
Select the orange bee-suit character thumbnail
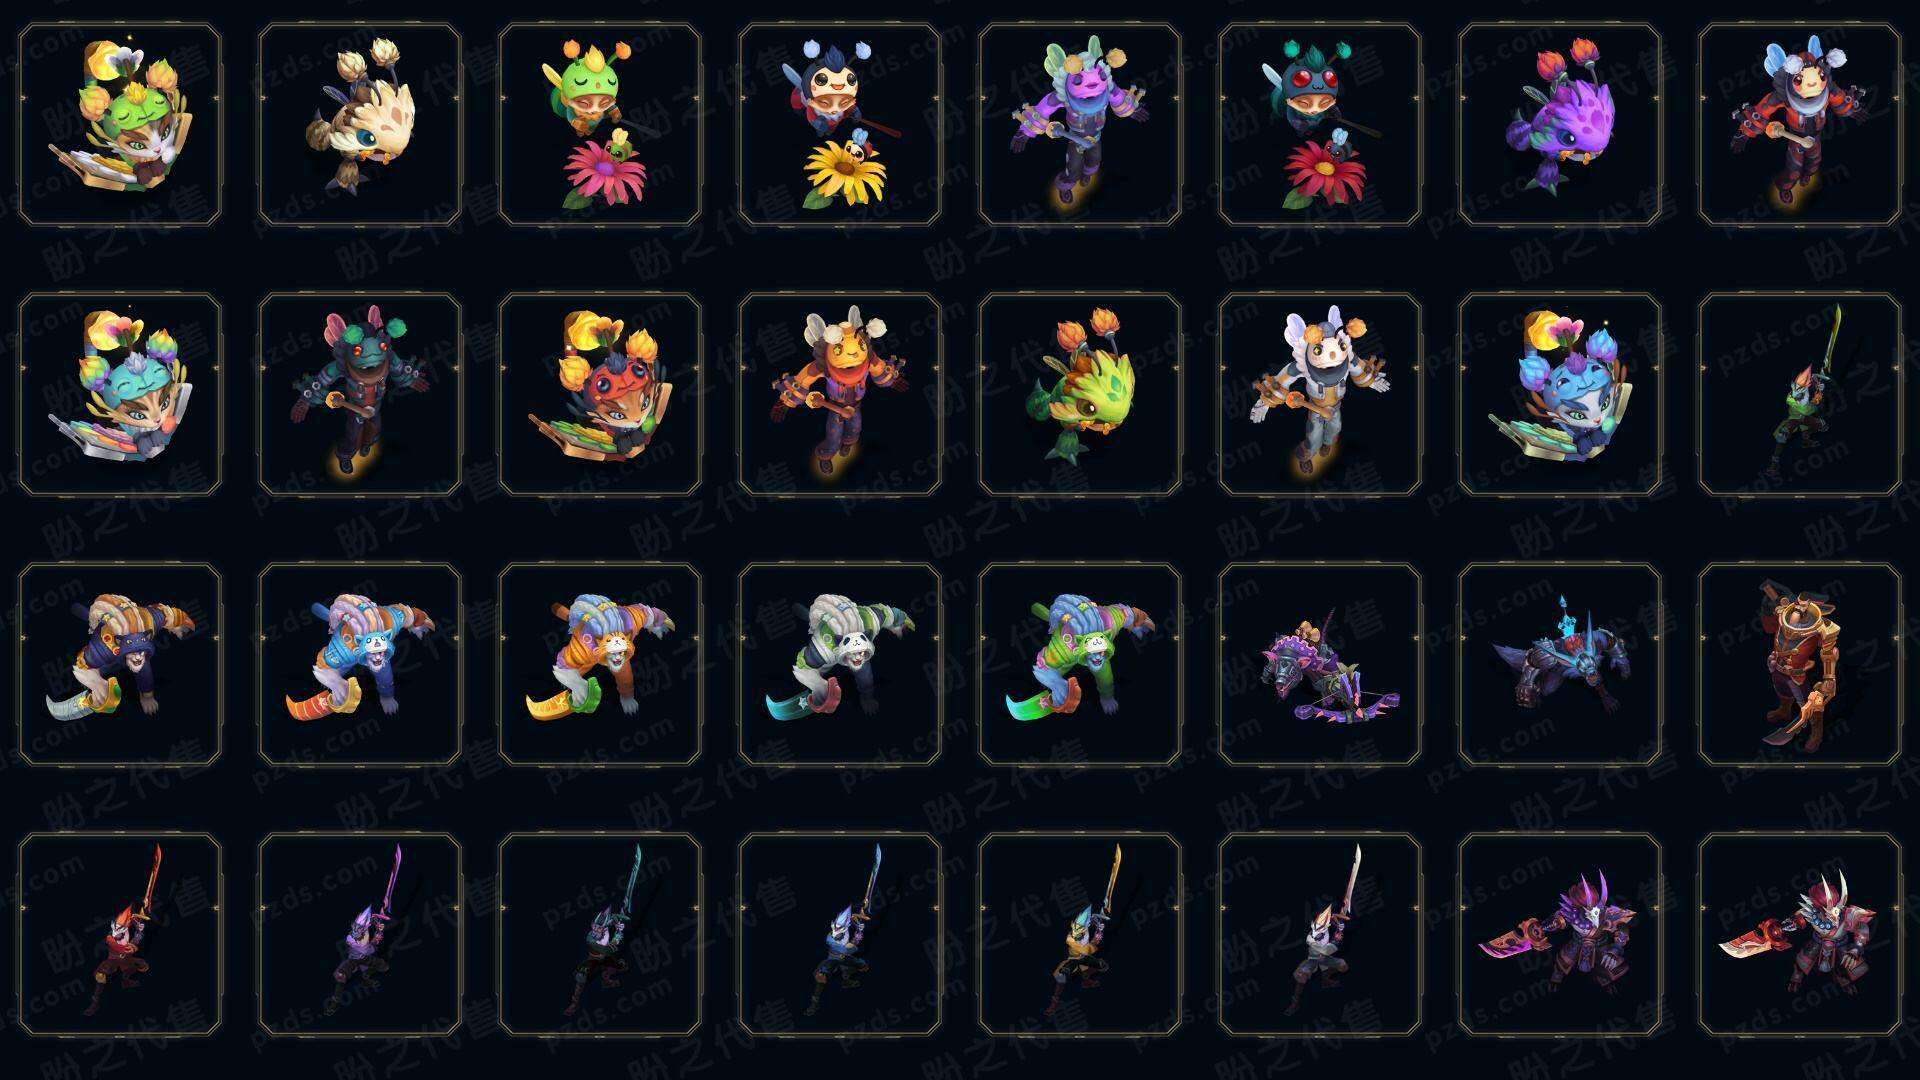coord(840,394)
